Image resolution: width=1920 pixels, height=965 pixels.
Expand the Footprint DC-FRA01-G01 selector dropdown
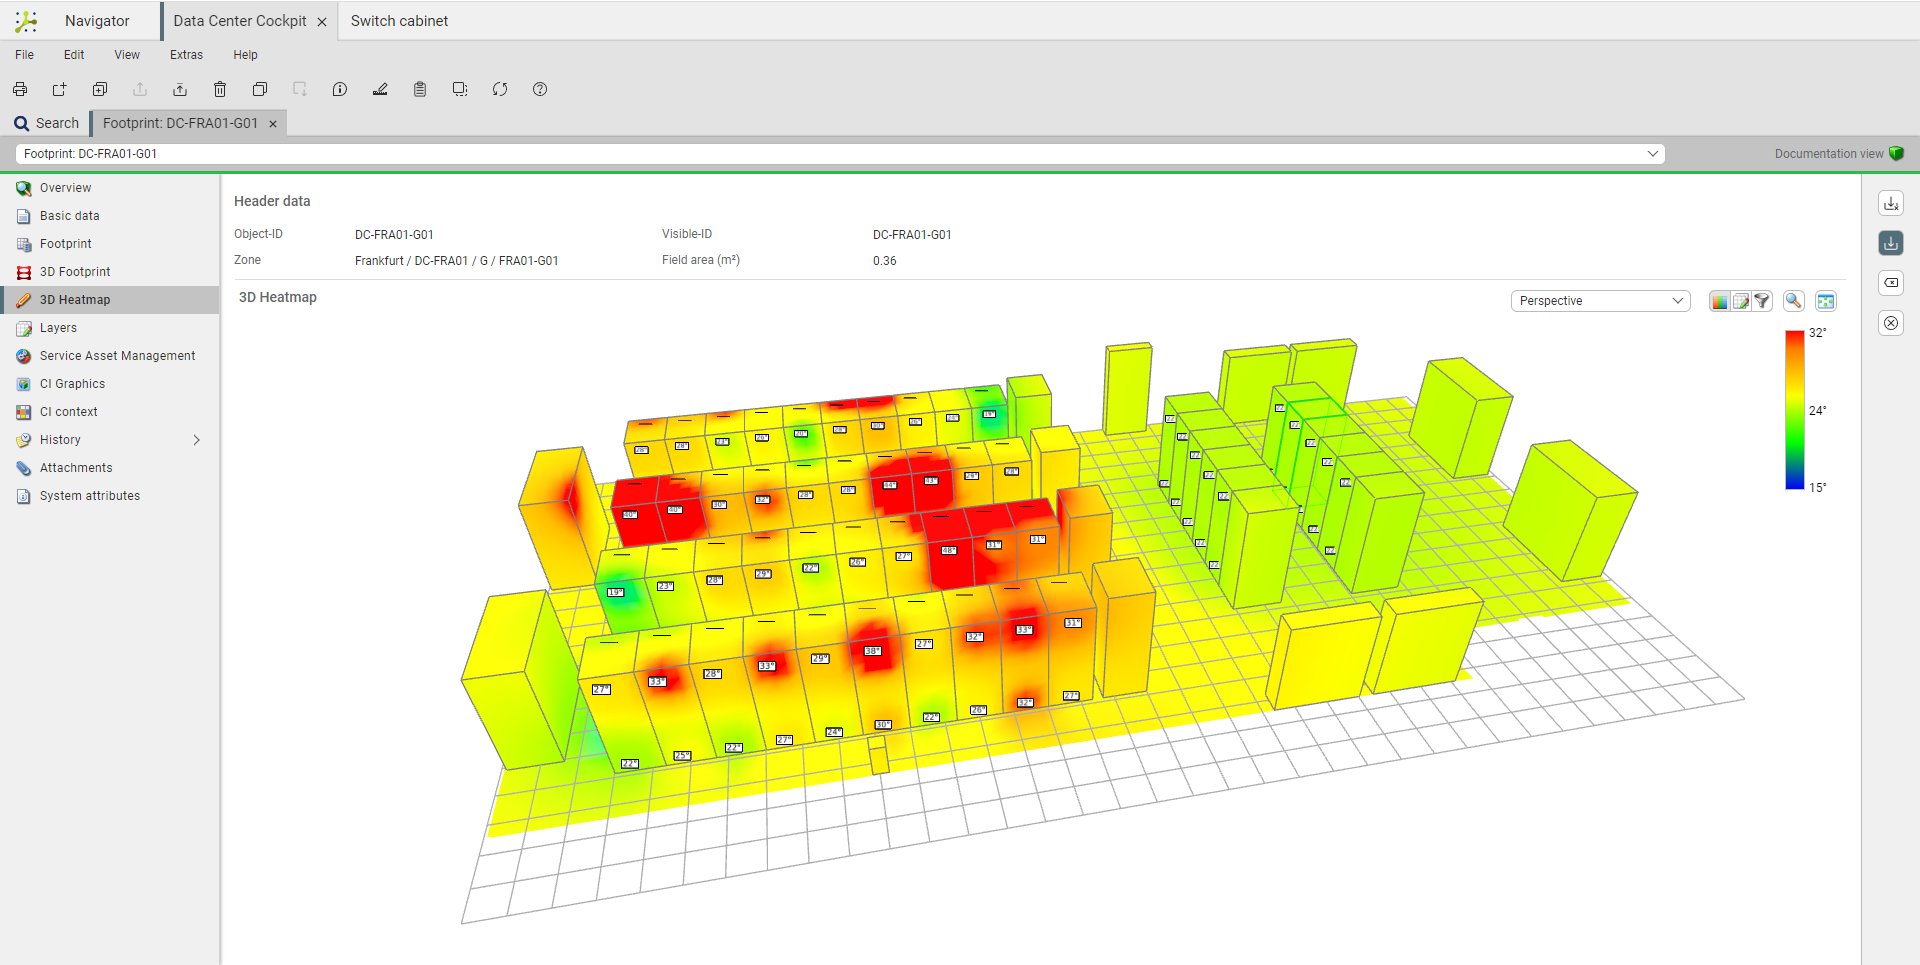(x=1653, y=153)
